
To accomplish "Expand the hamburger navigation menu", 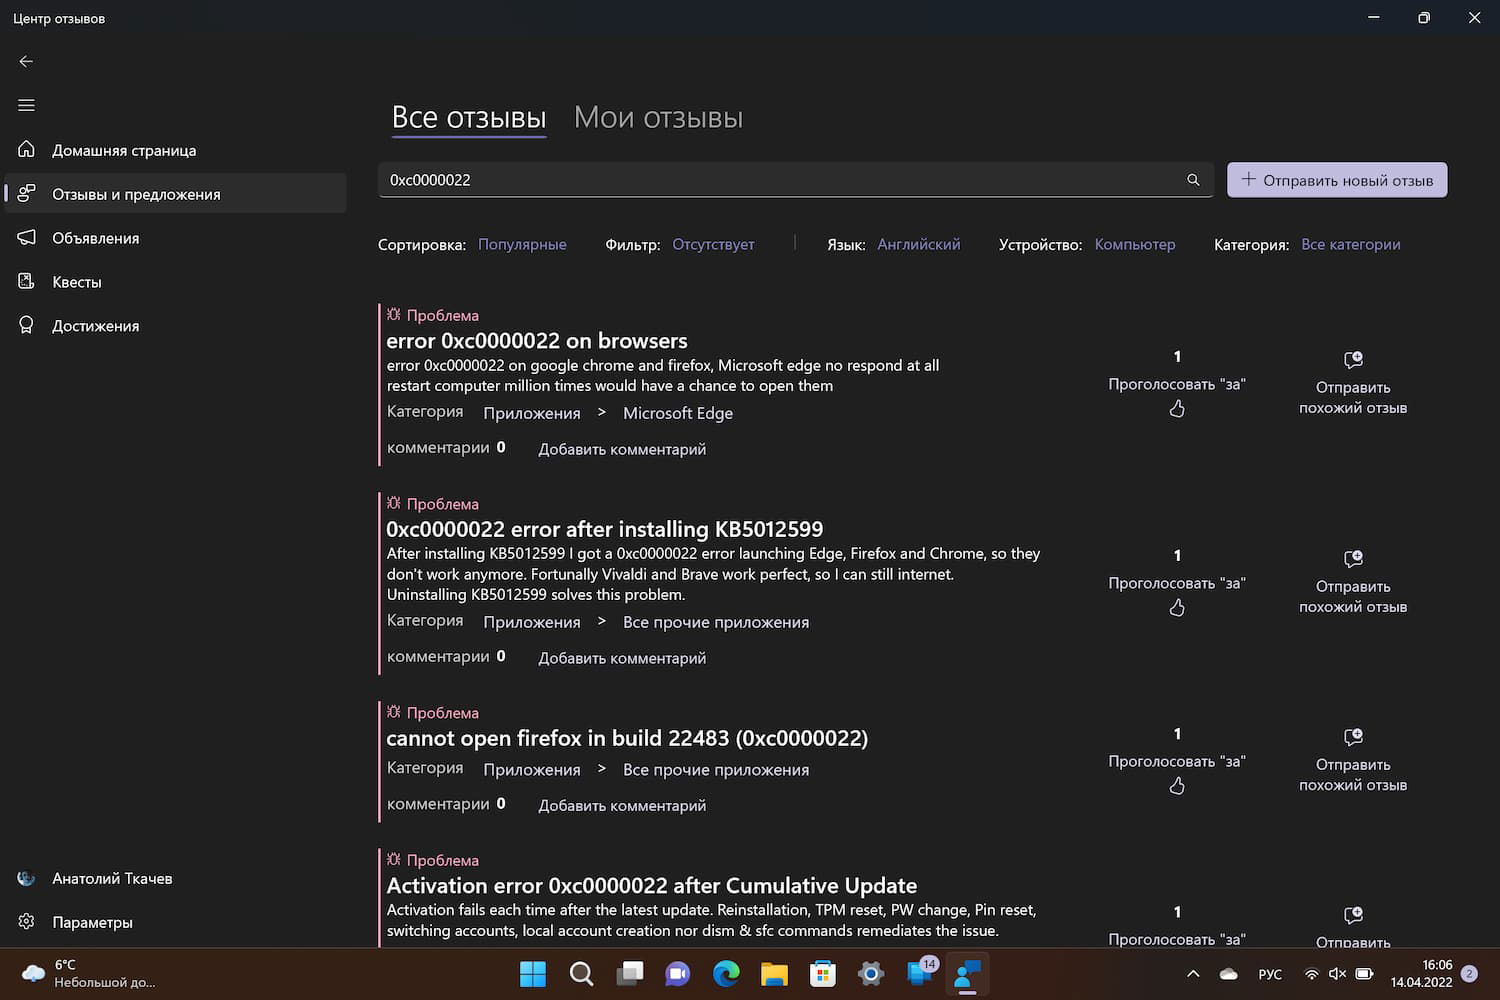I will [26, 105].
